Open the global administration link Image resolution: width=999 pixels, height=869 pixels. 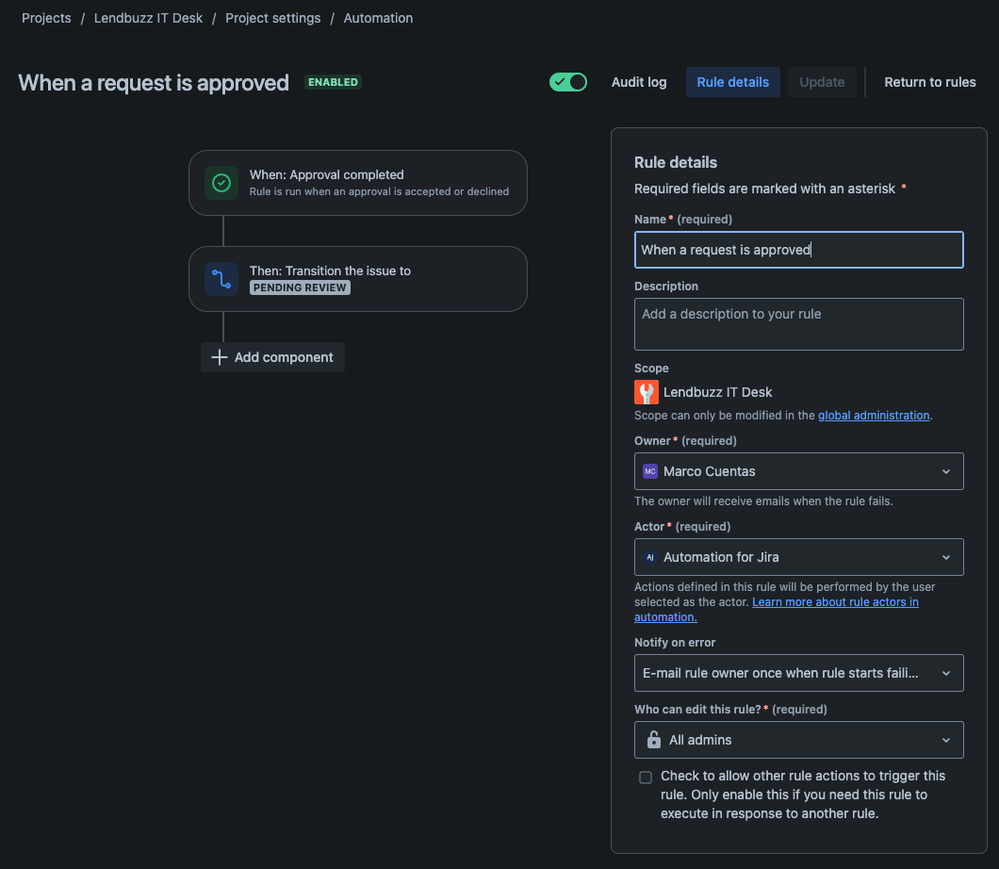[873, 415]
